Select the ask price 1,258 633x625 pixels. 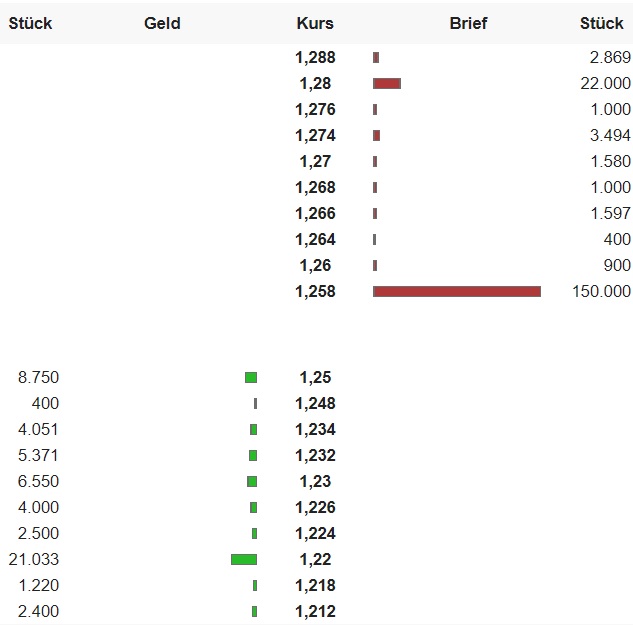coord(315,291)
